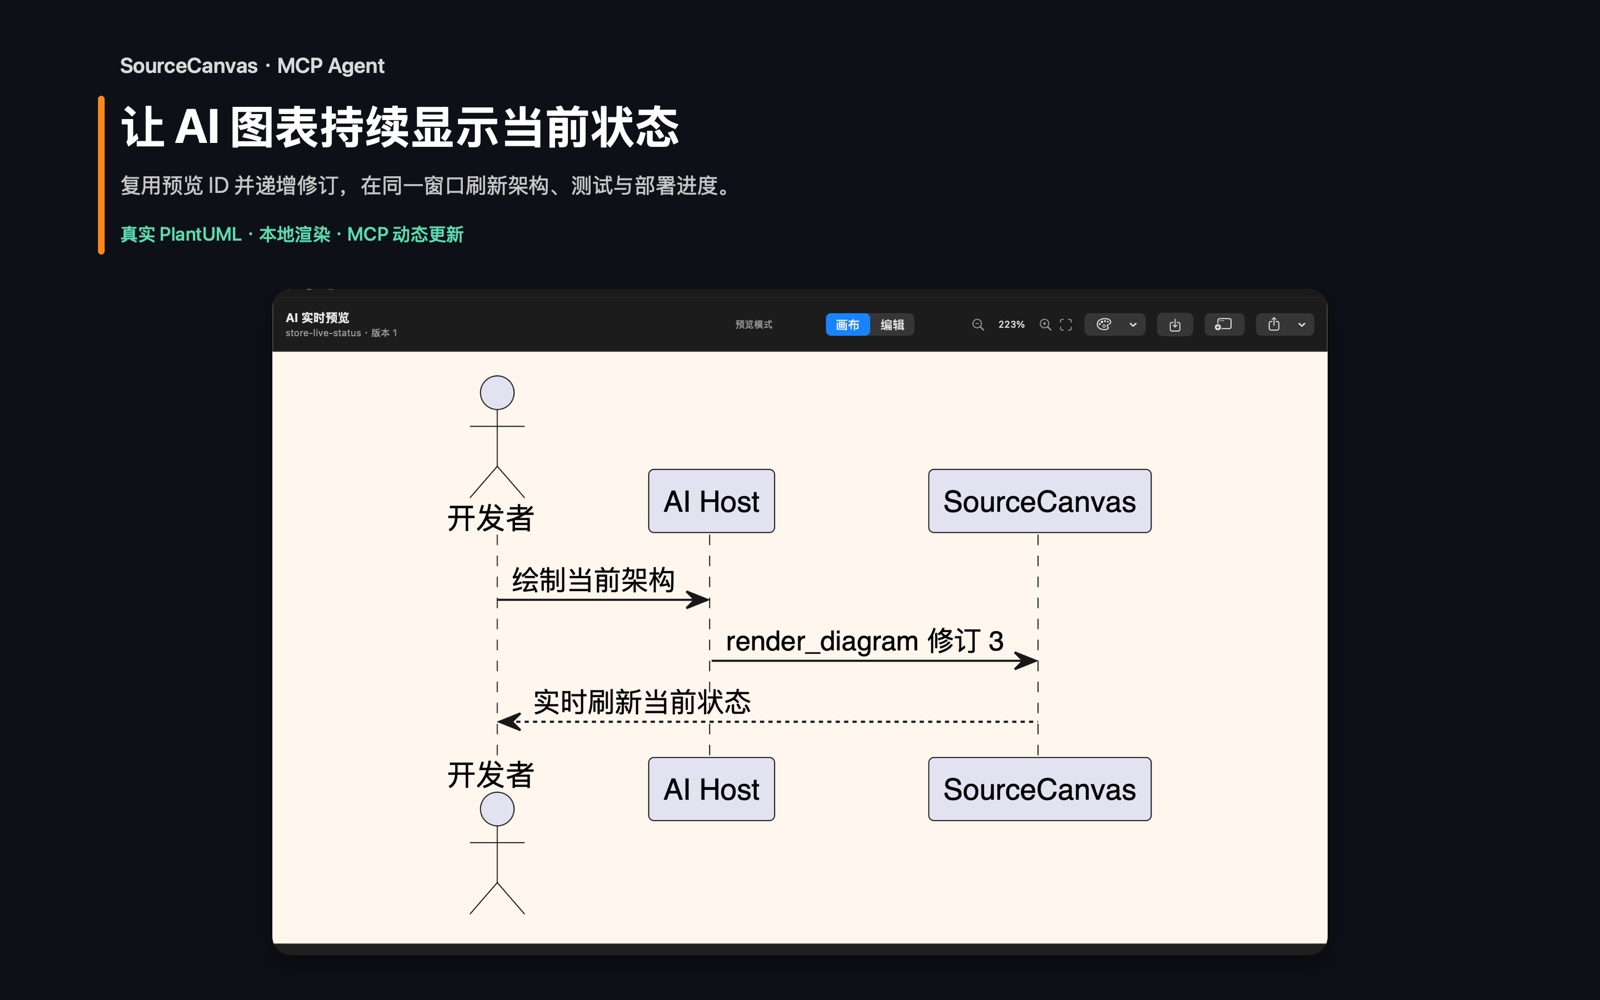Click the 让 AI 图表持续显示当前状态 title
The width and height of the screenshot is (1600, 1000).
point(400,127)
